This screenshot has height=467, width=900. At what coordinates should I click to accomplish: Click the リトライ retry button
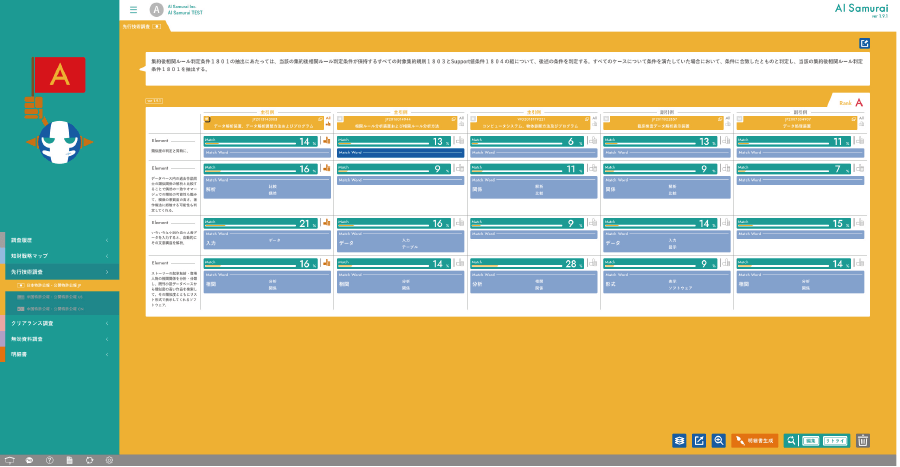click(836, 439)
